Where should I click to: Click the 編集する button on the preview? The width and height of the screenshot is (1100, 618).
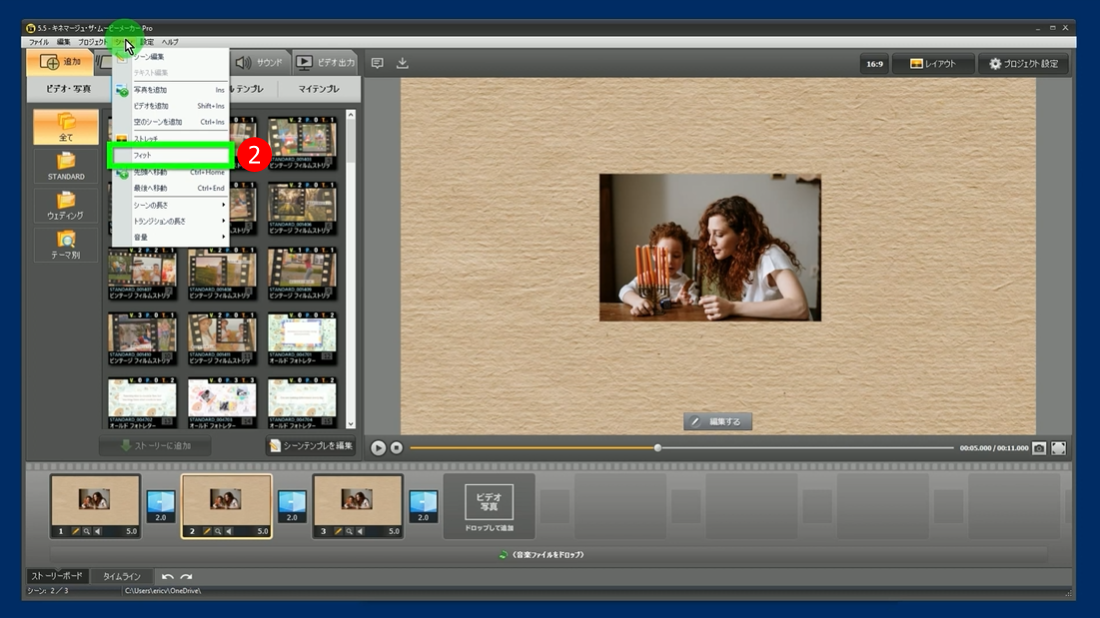[x=718, y=422]
